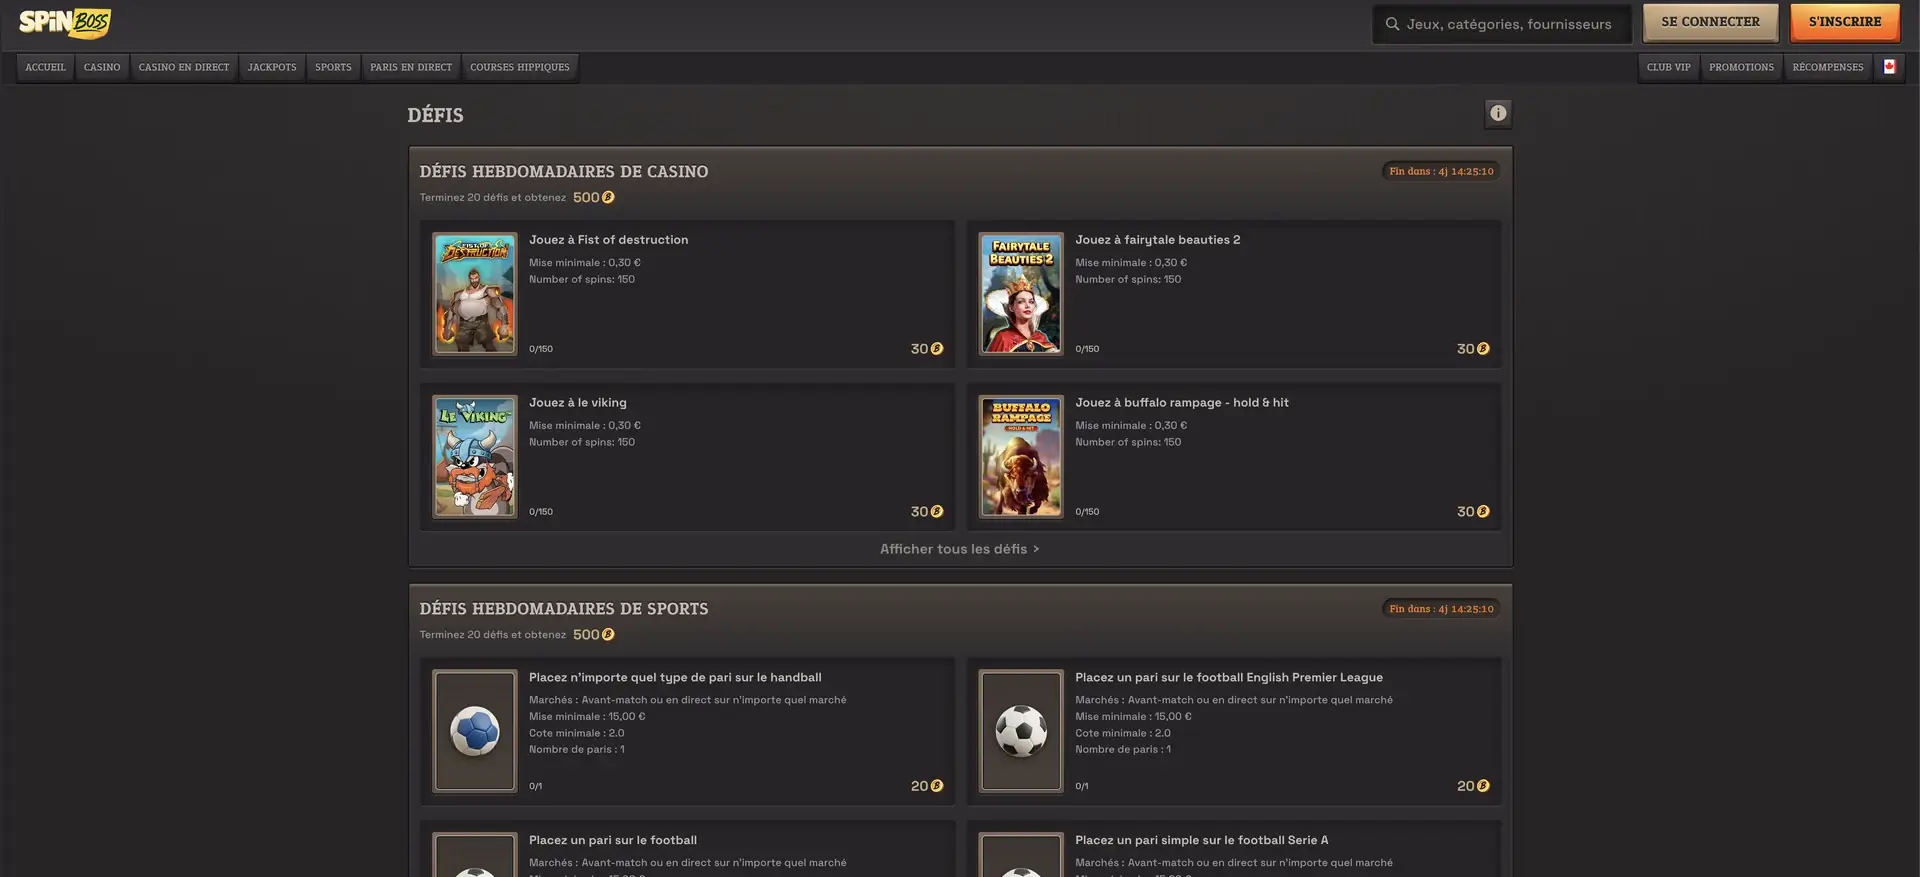
Task: Click 'Placez un pari simple sur le football Serie A'
Action: click(x=1202, y=840)
